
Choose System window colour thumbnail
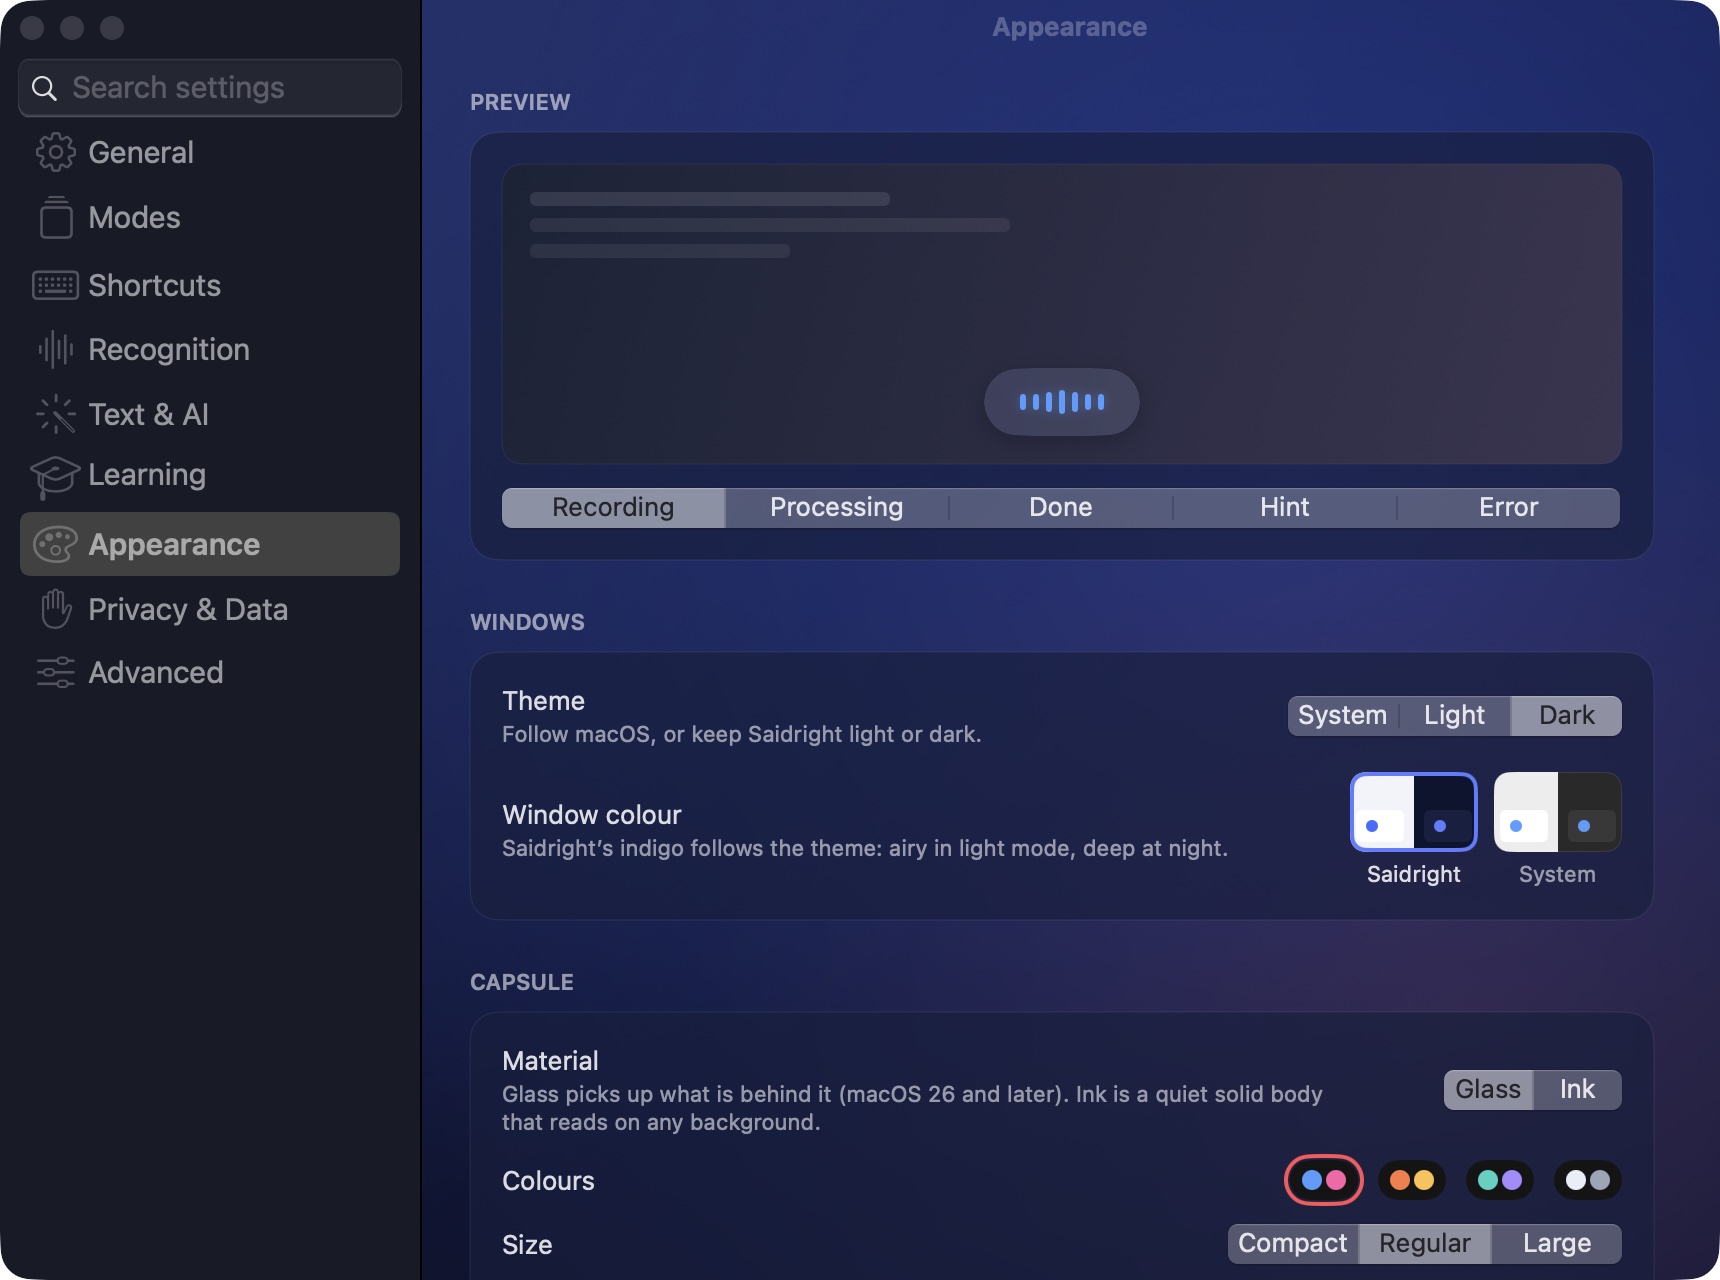(x=1557, y=812)
